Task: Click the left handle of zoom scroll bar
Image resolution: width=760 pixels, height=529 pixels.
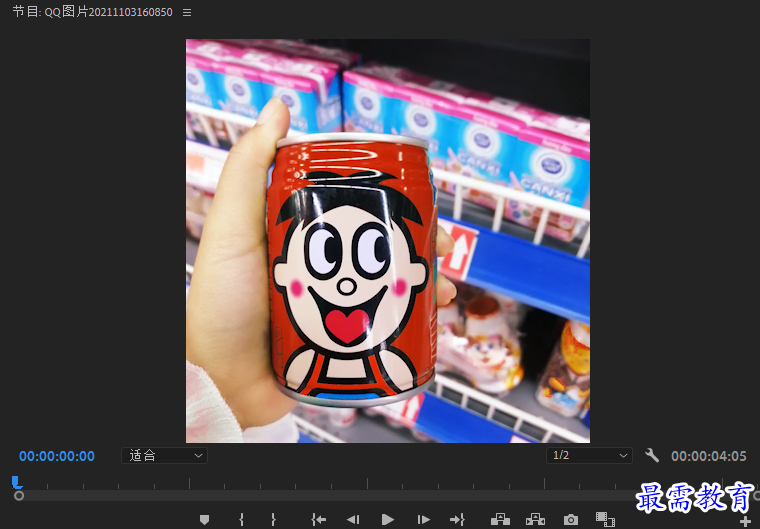Action: click(x=19, y=496)
